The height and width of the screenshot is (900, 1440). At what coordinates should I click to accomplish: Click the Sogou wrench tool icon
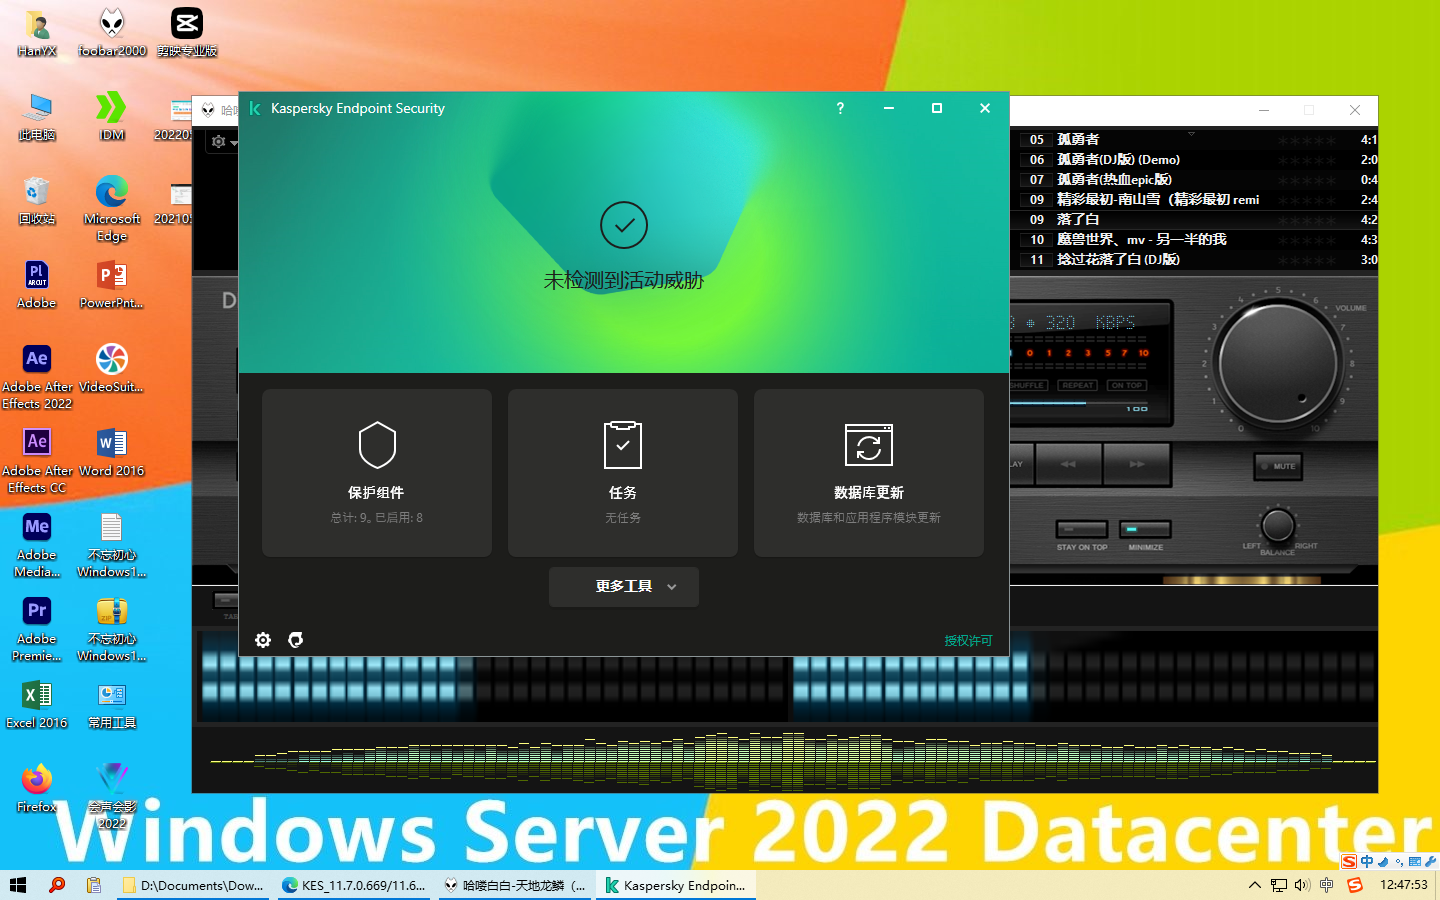coord(1431,861)
